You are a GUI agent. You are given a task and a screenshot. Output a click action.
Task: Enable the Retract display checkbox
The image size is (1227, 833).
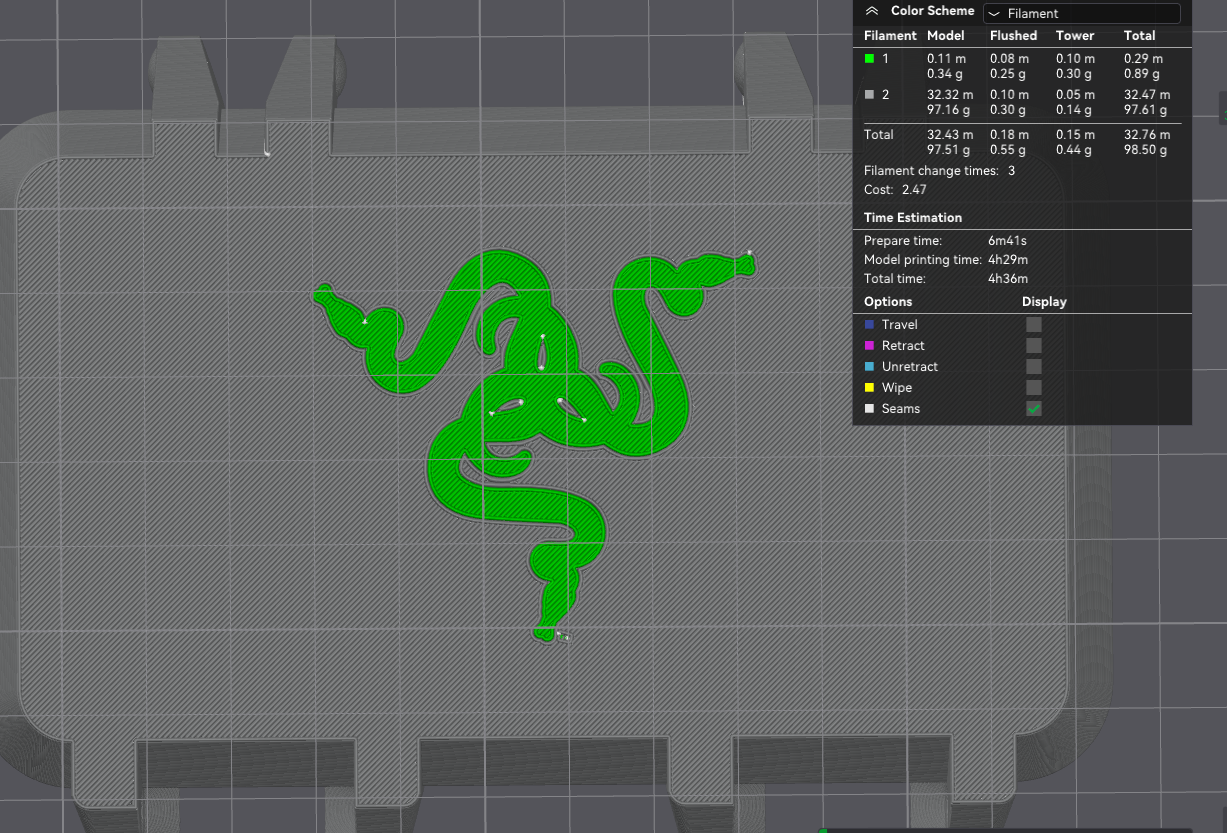point(1033,345)
